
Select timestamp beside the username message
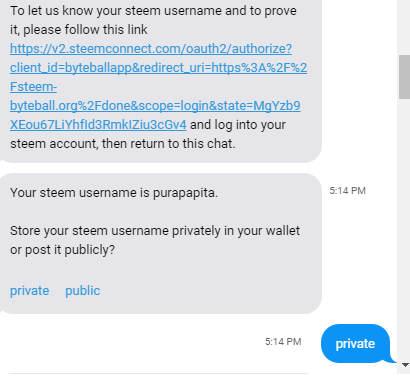(348, 191)
